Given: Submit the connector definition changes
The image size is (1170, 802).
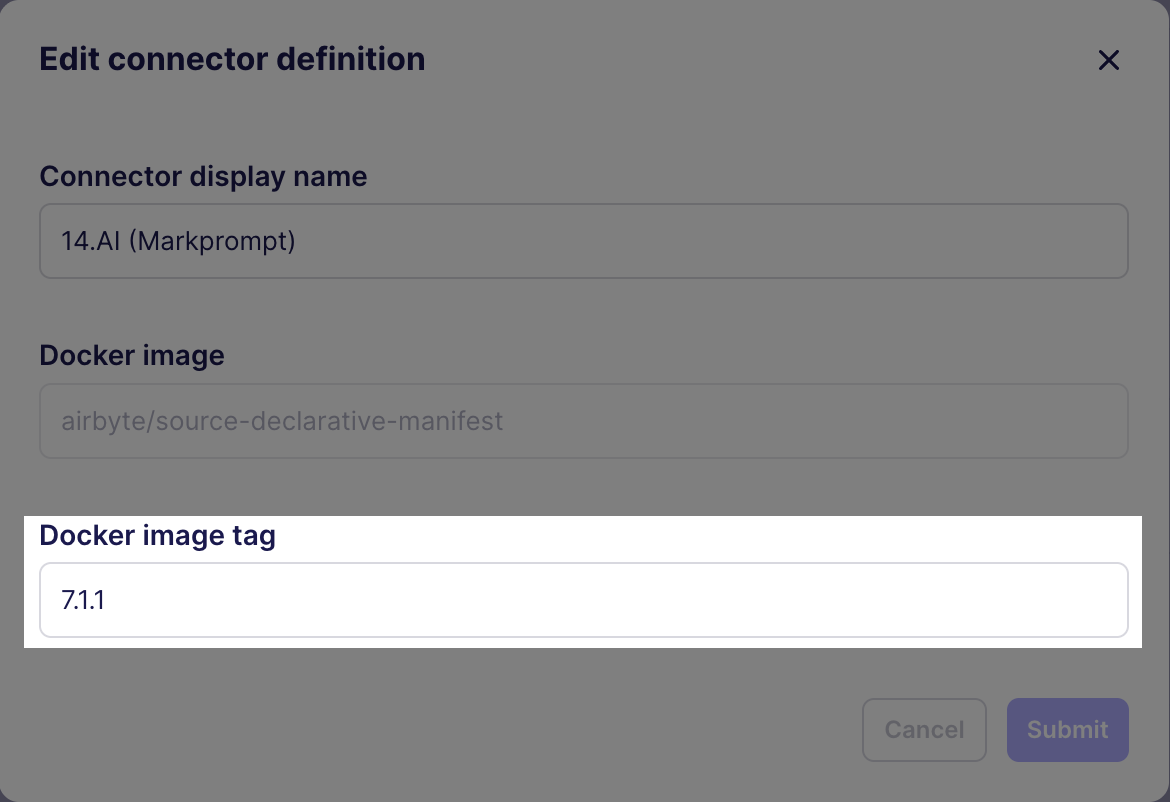Looking at the screenshot, I should [1067, 730].
